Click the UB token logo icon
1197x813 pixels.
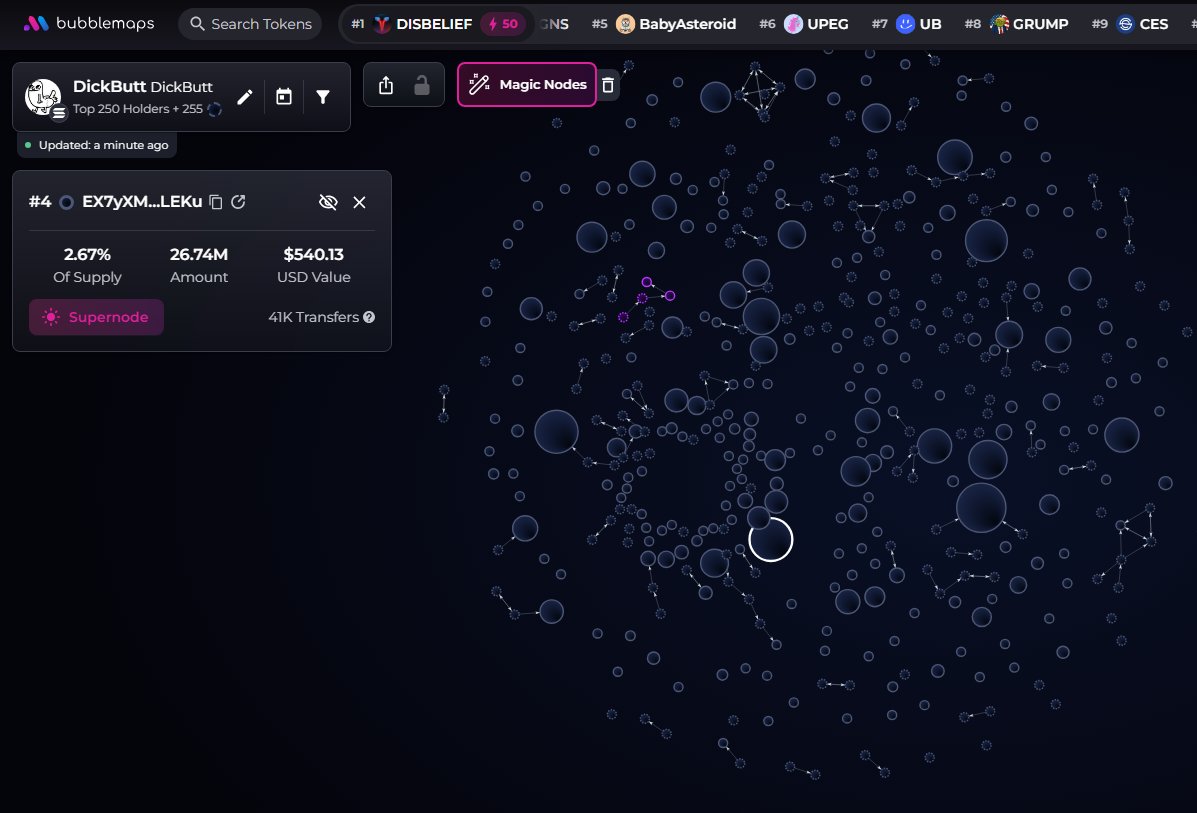point(905,24)
